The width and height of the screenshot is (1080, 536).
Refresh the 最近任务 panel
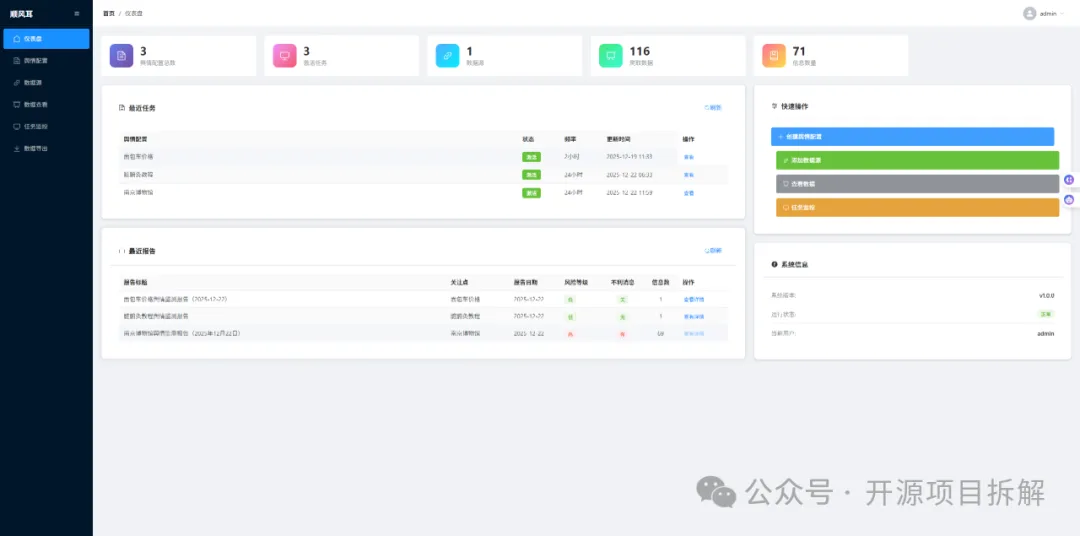713,108
